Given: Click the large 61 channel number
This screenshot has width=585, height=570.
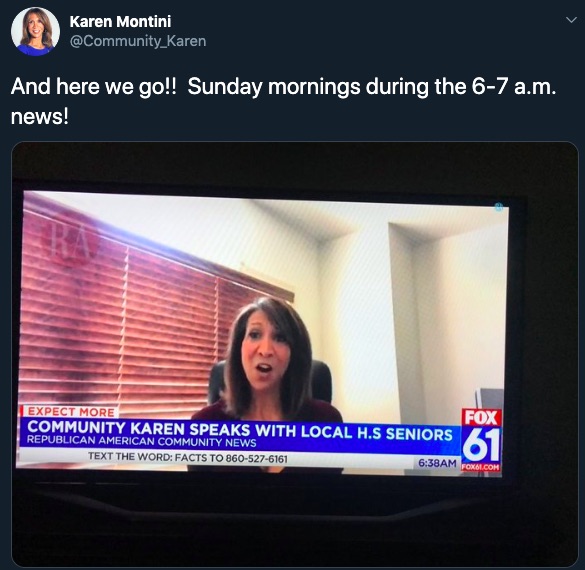Looking at the screenshot, I should pos(481,445).
